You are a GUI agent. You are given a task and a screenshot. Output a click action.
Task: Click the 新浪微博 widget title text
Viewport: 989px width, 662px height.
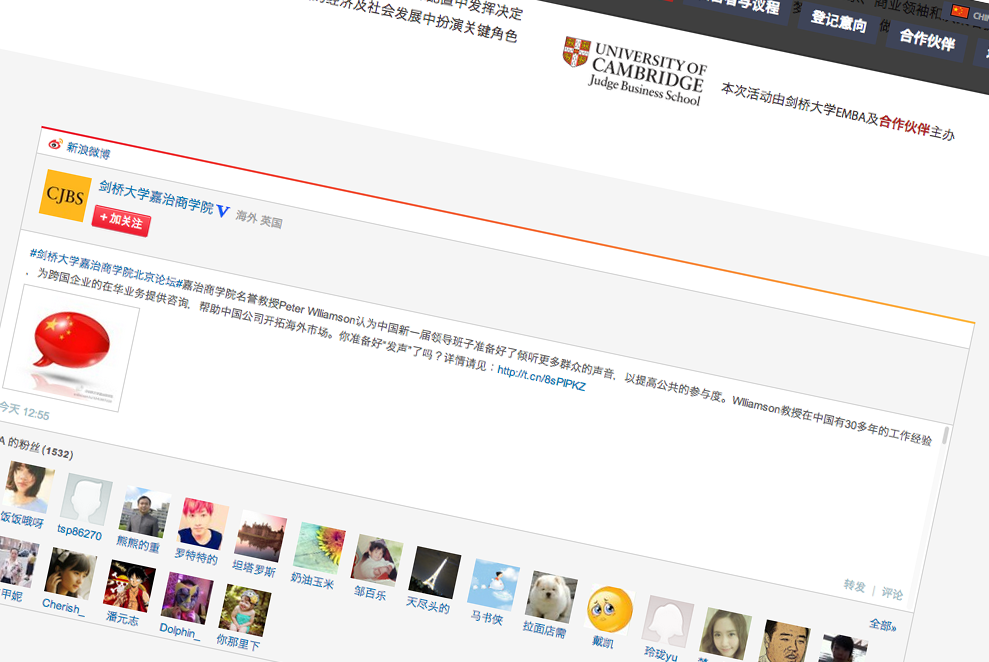88,151
